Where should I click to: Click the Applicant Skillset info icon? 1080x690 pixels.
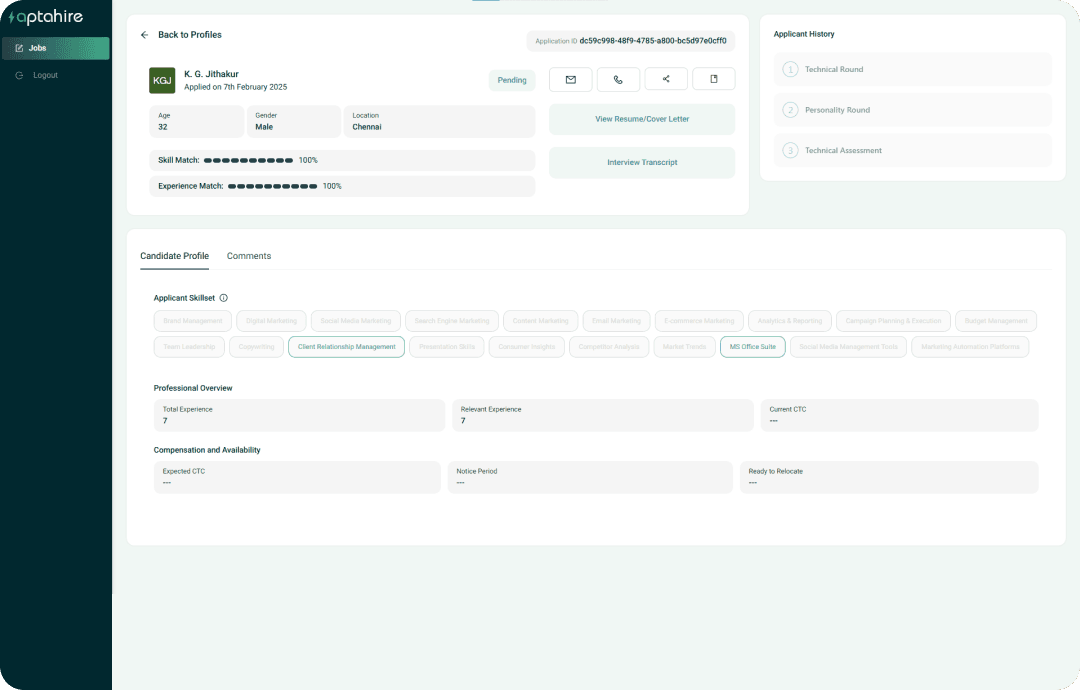tap(223, 298)
